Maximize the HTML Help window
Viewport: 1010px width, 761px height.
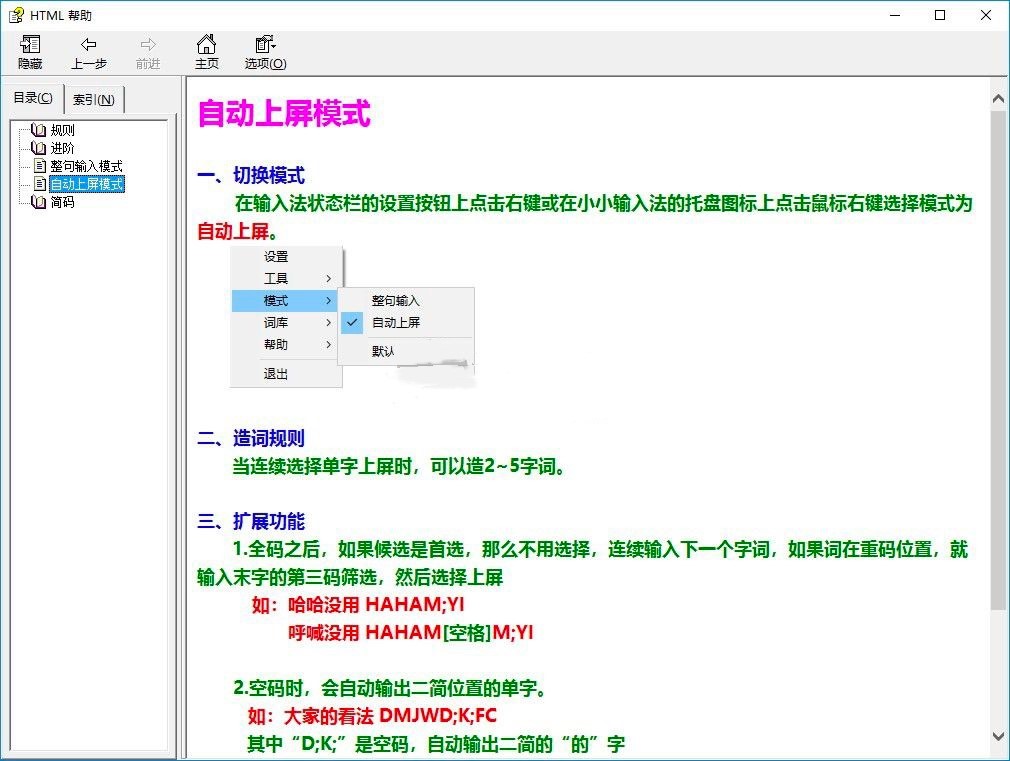click(x=940, y=15)
